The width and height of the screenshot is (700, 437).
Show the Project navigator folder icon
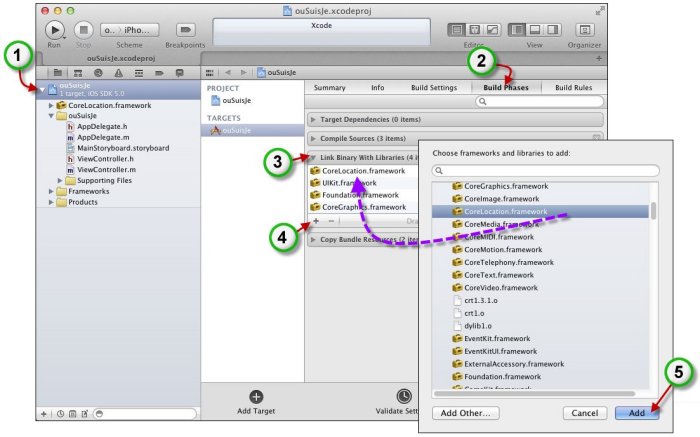click(58, 73)
